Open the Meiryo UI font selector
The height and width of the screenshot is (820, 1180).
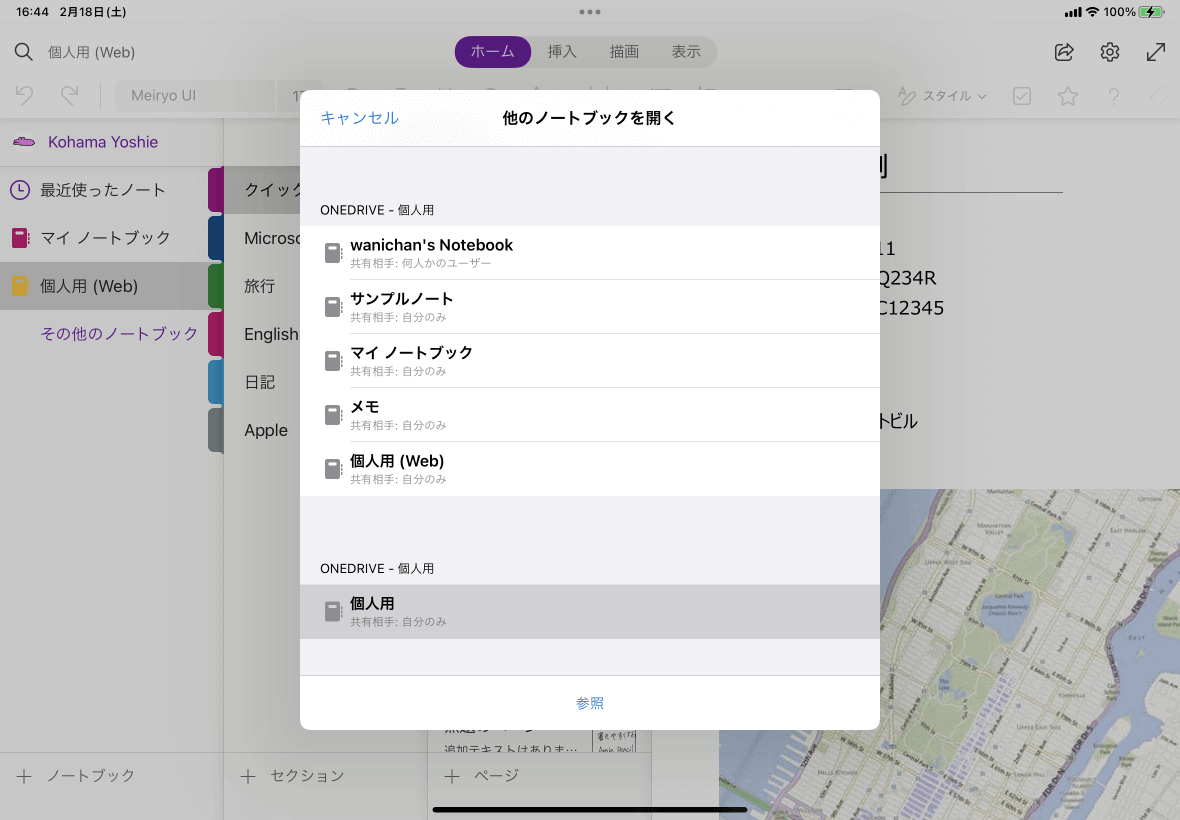194,96
